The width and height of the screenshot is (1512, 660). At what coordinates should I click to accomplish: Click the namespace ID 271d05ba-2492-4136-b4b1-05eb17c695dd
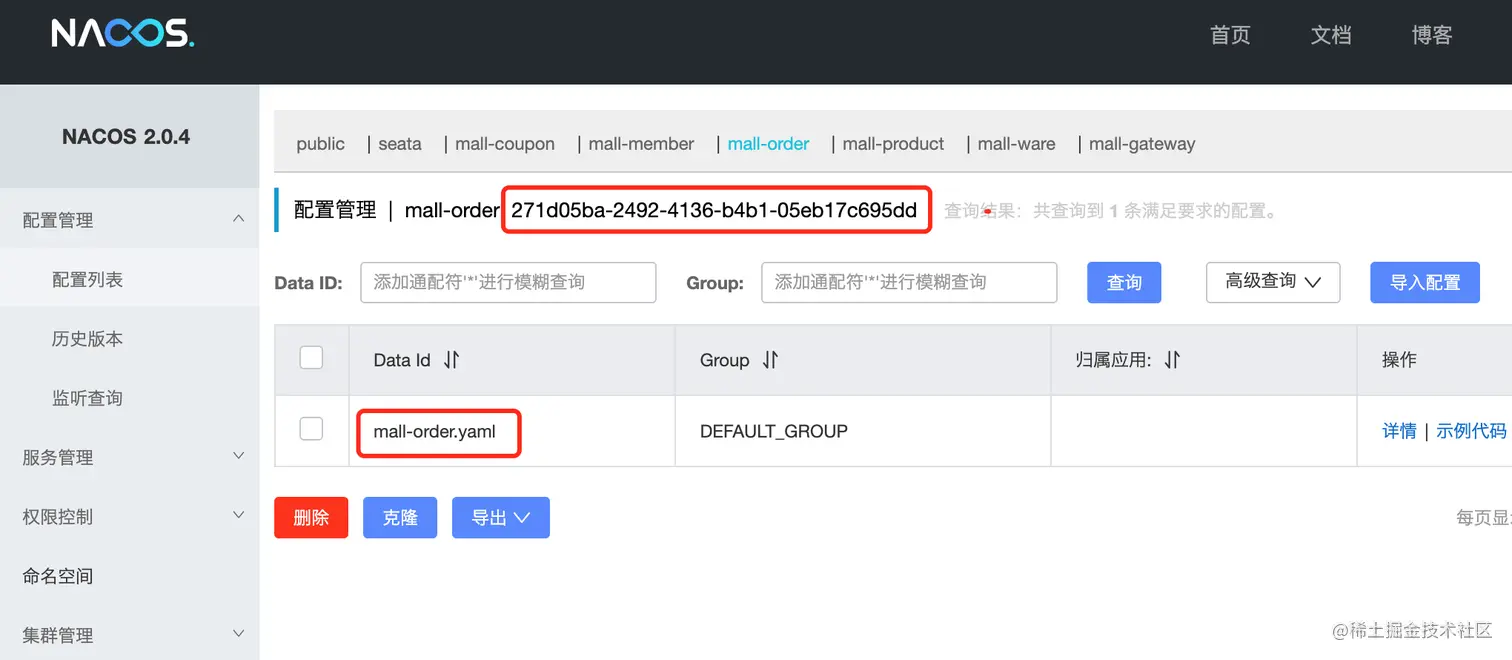click(714, 210)
